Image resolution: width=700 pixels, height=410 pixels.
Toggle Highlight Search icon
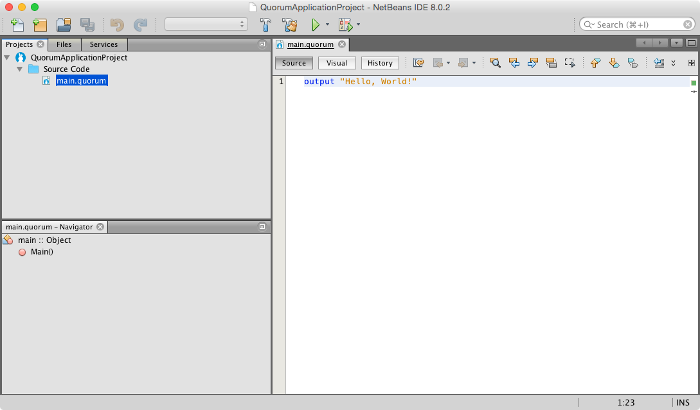pos(551,63)
